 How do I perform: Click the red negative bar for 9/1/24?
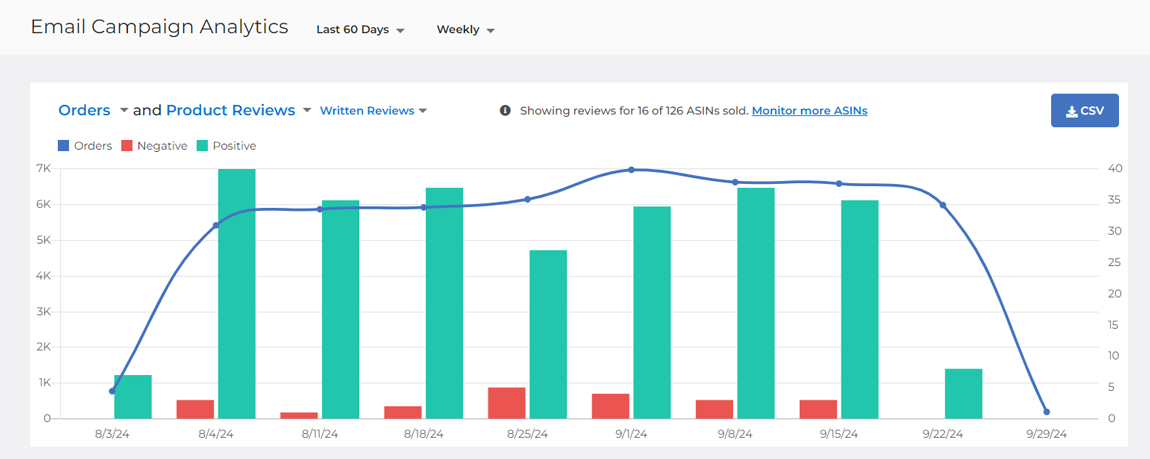point(611,406)
